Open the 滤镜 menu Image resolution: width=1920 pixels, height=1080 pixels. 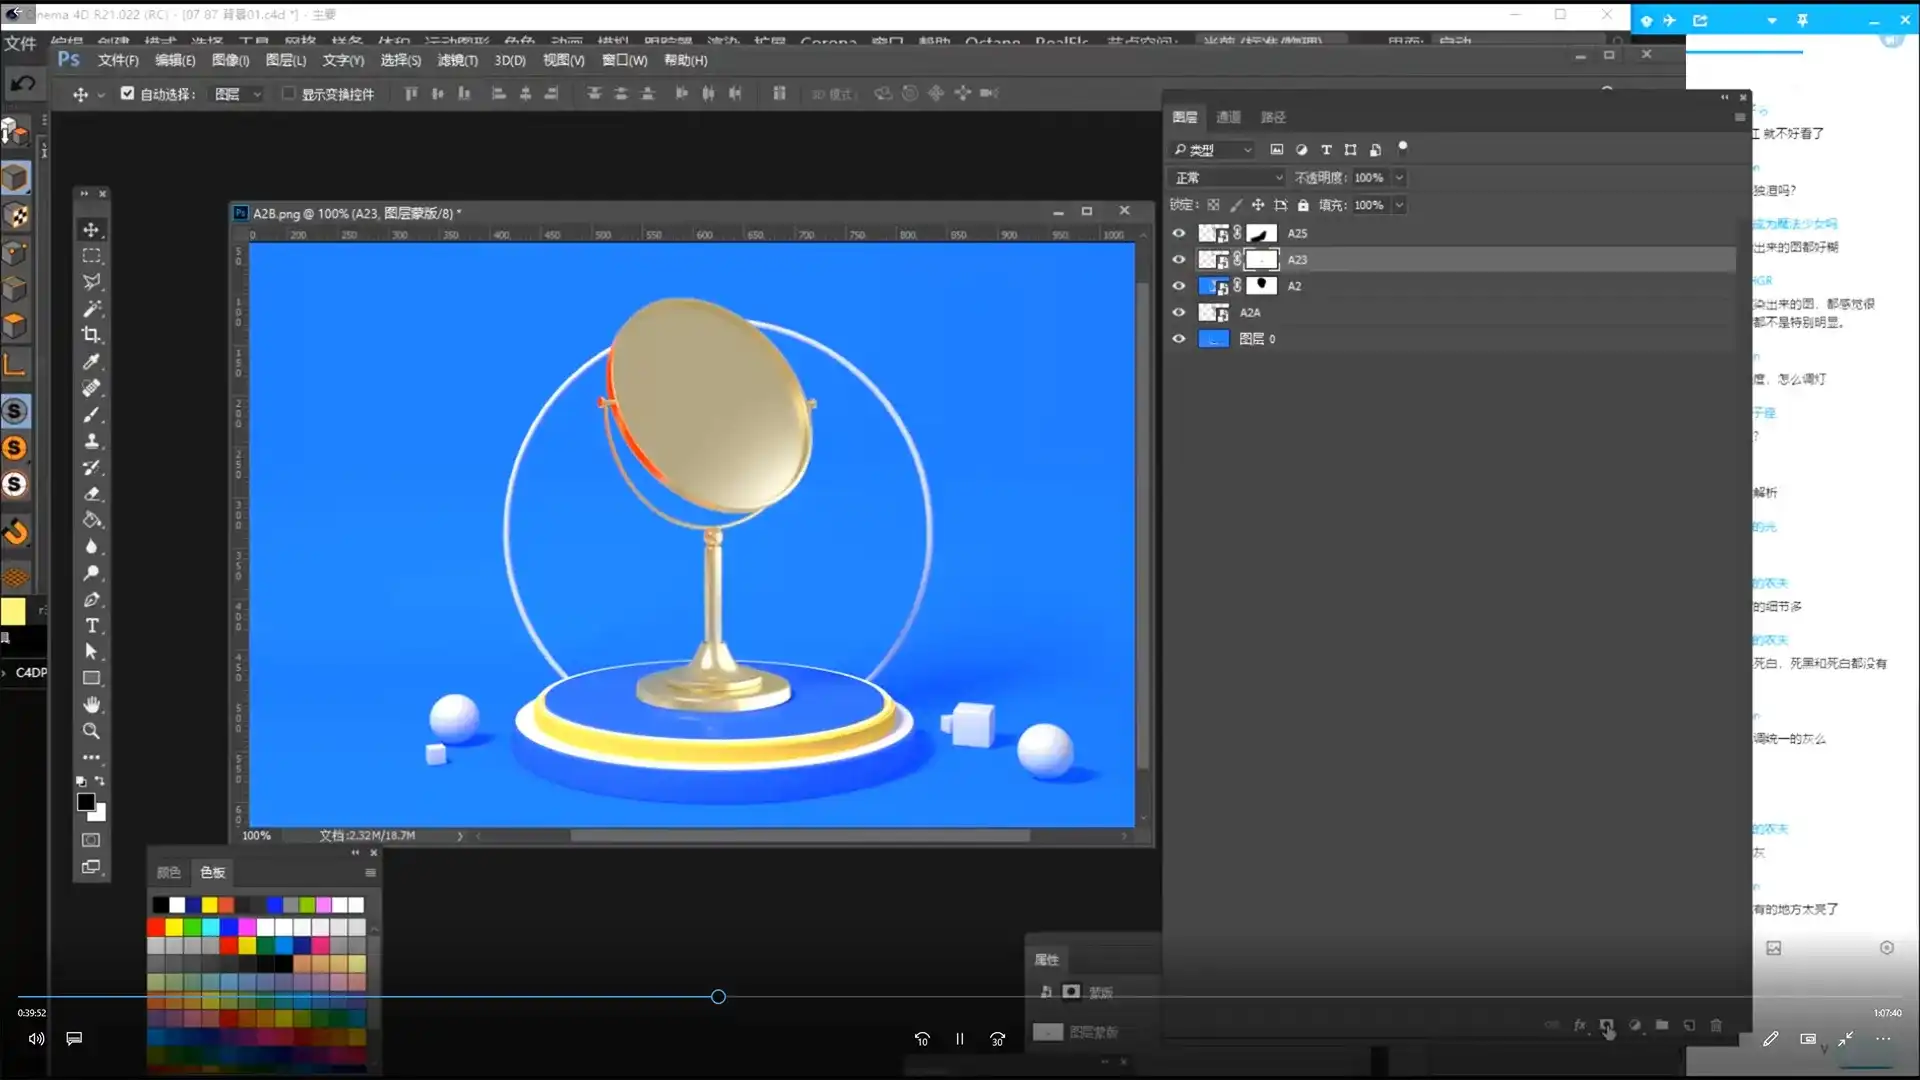click(x=457, y=60)
